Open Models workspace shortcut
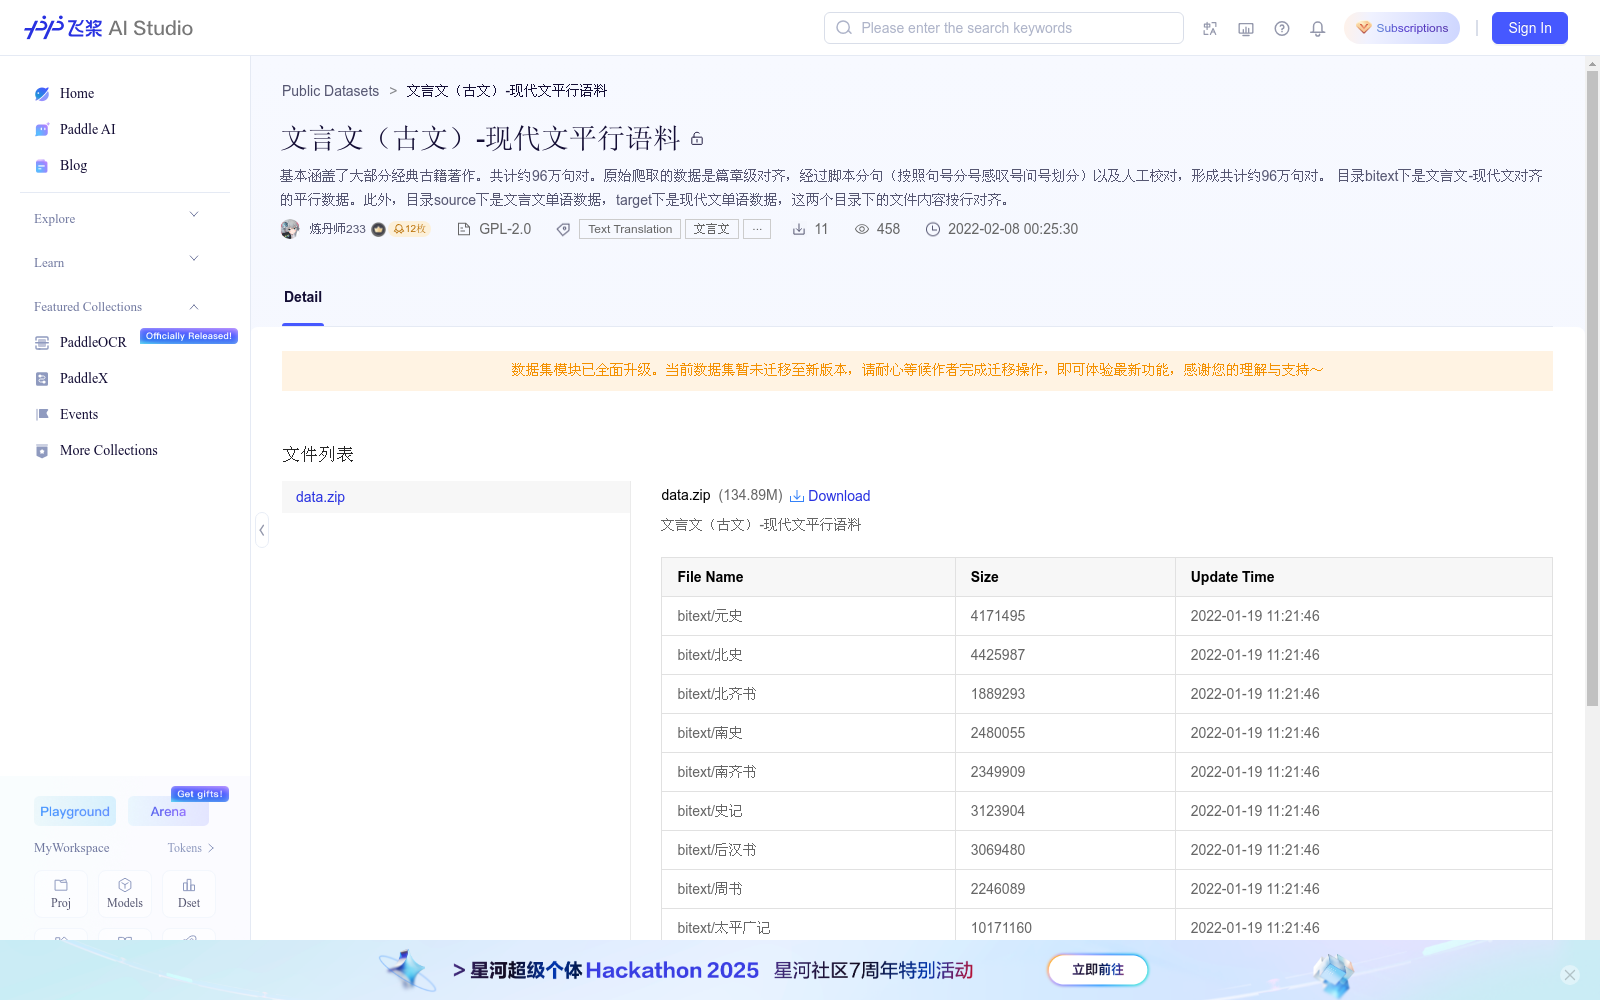 click(x=125, y=894)
